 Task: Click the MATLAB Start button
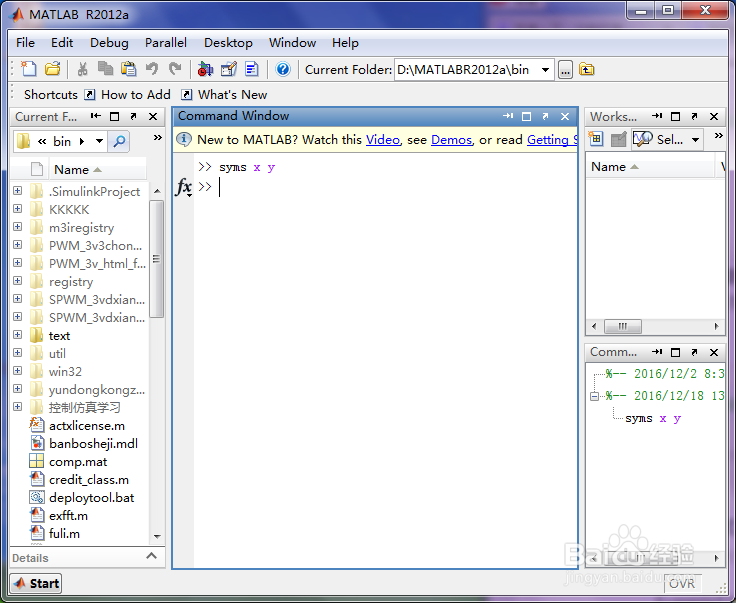click(x=36, y=583)
